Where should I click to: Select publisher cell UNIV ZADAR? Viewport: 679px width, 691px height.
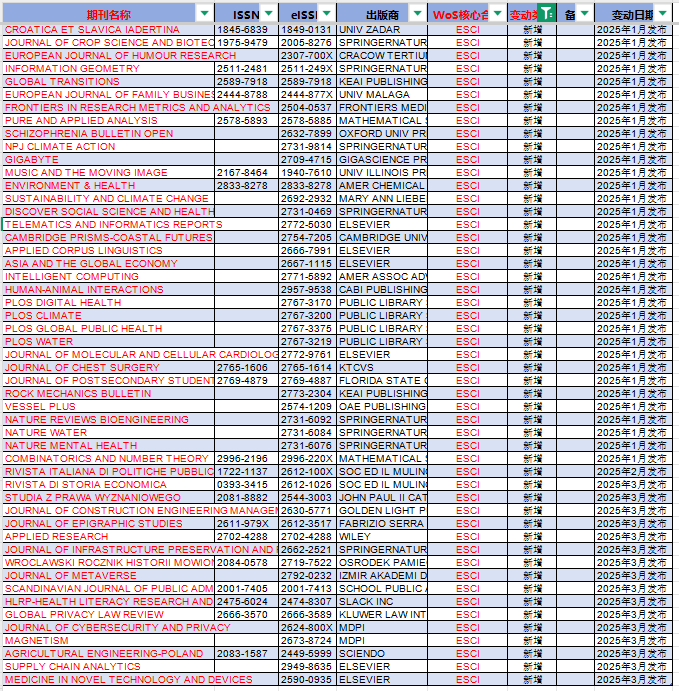(382, 30)
